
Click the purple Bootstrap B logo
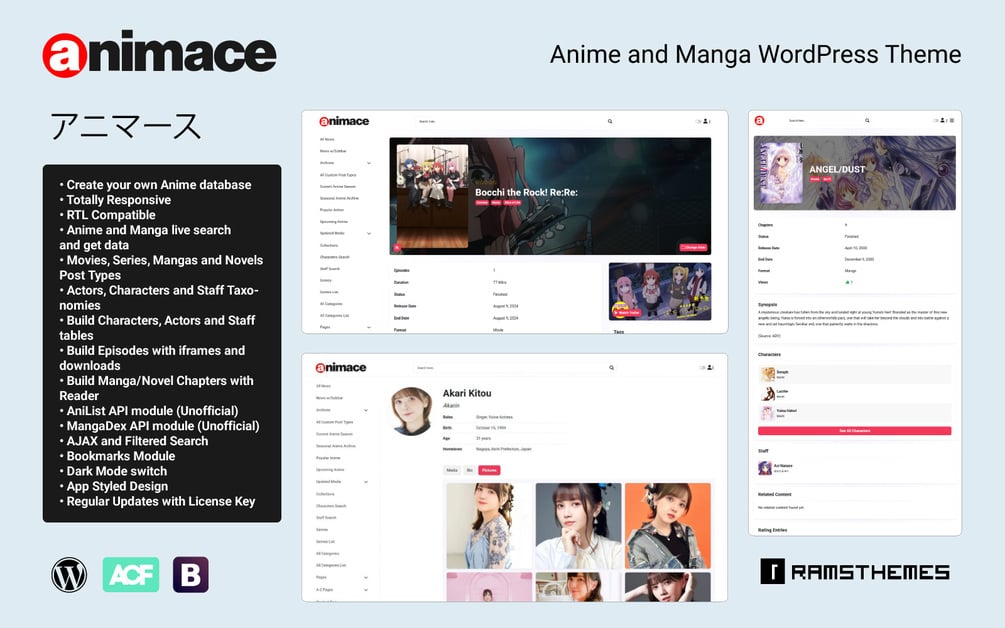[190, 574]
